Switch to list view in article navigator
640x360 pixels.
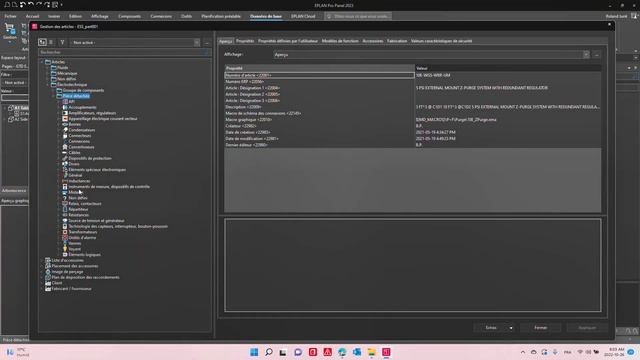[x=51, y=42]
